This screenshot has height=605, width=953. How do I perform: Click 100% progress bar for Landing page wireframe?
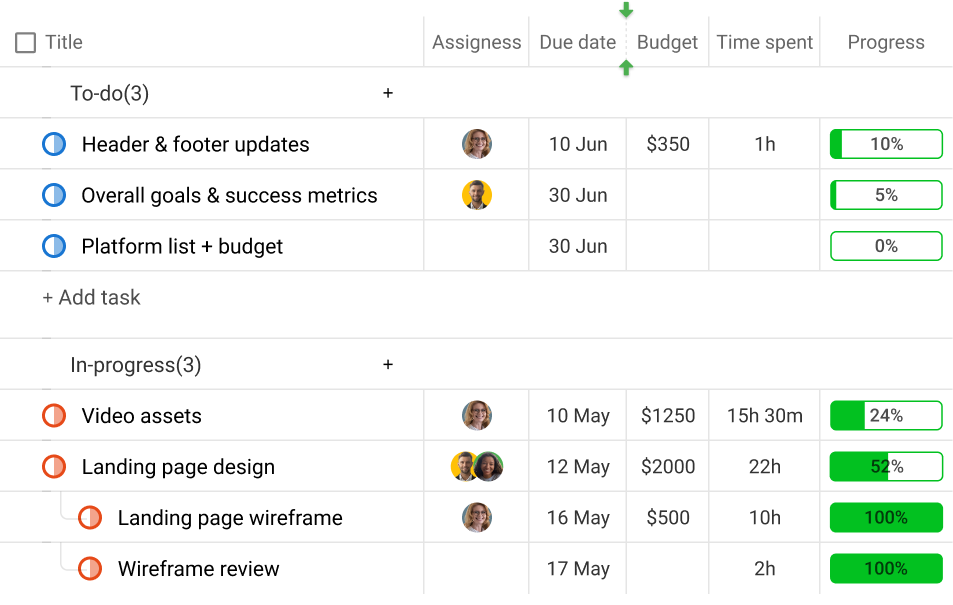point(886,517)
